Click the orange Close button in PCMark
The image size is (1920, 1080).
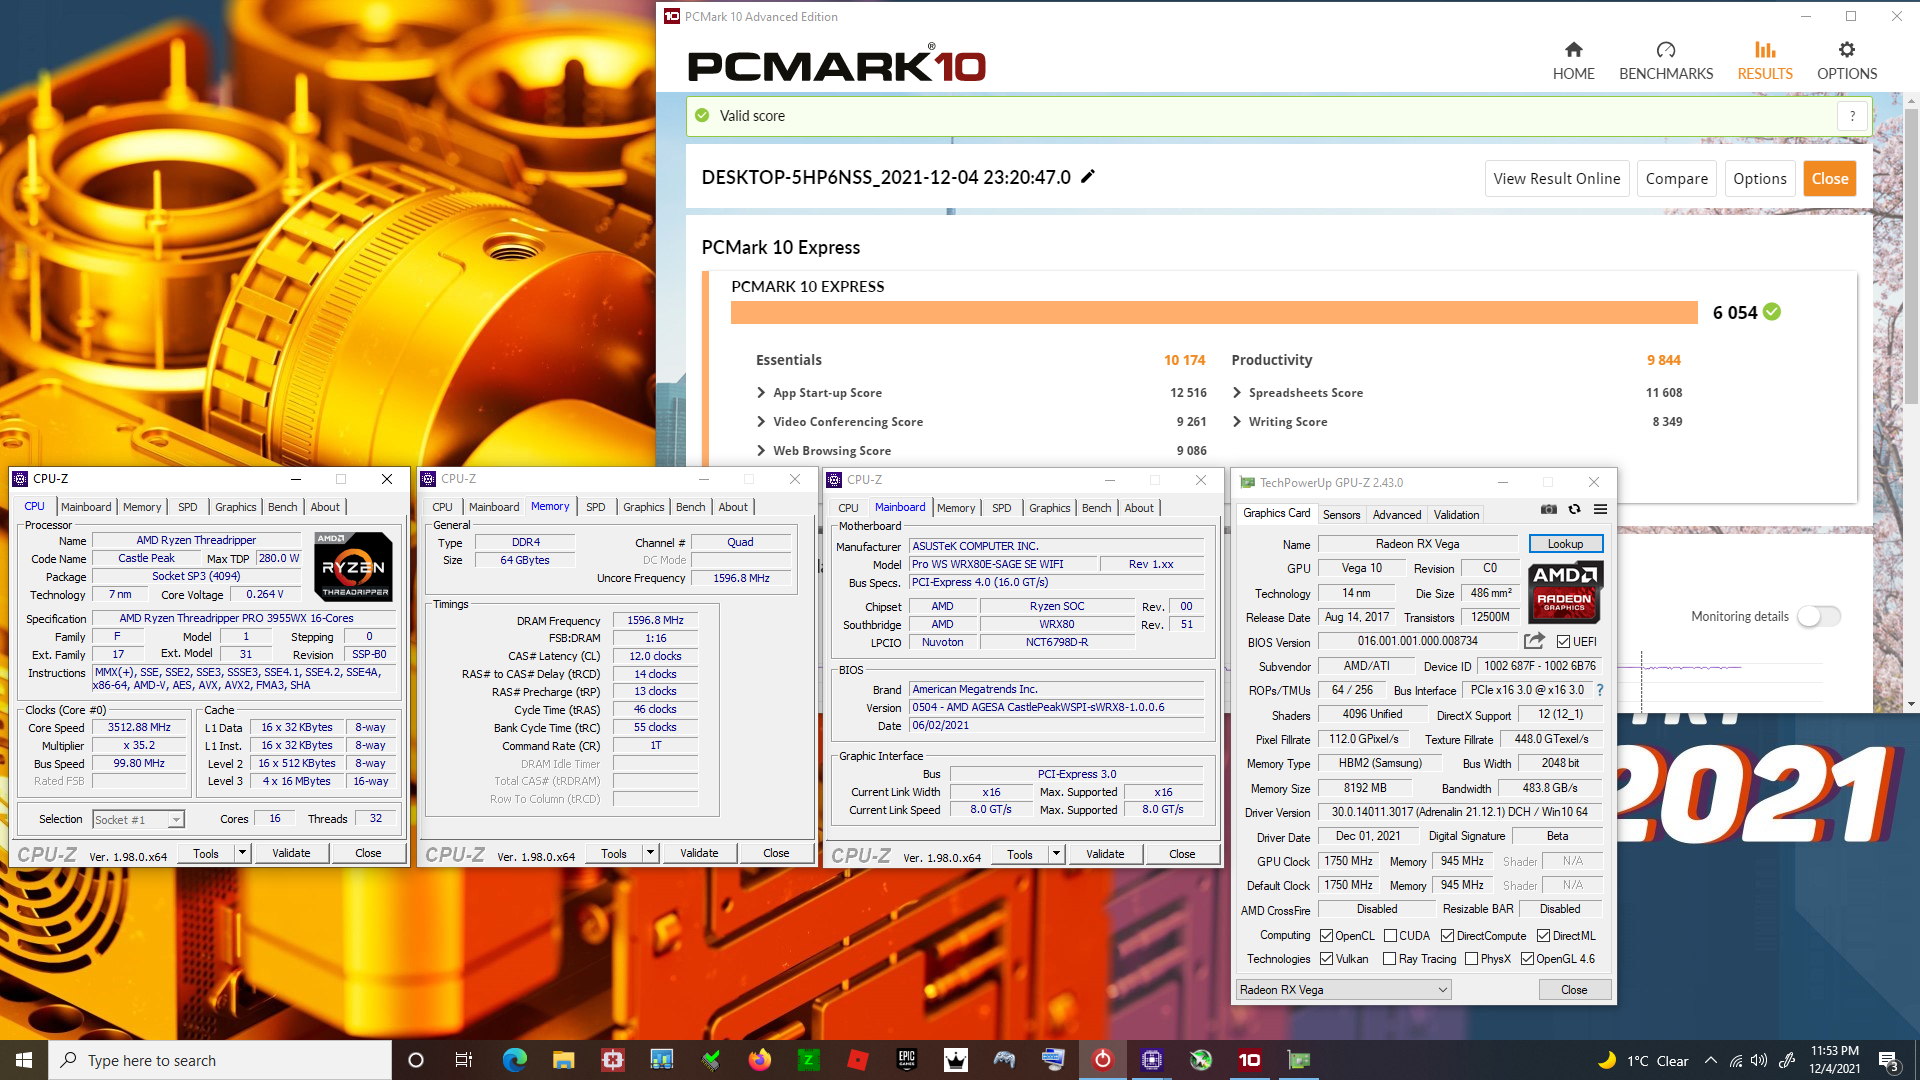pos(1829,179)
